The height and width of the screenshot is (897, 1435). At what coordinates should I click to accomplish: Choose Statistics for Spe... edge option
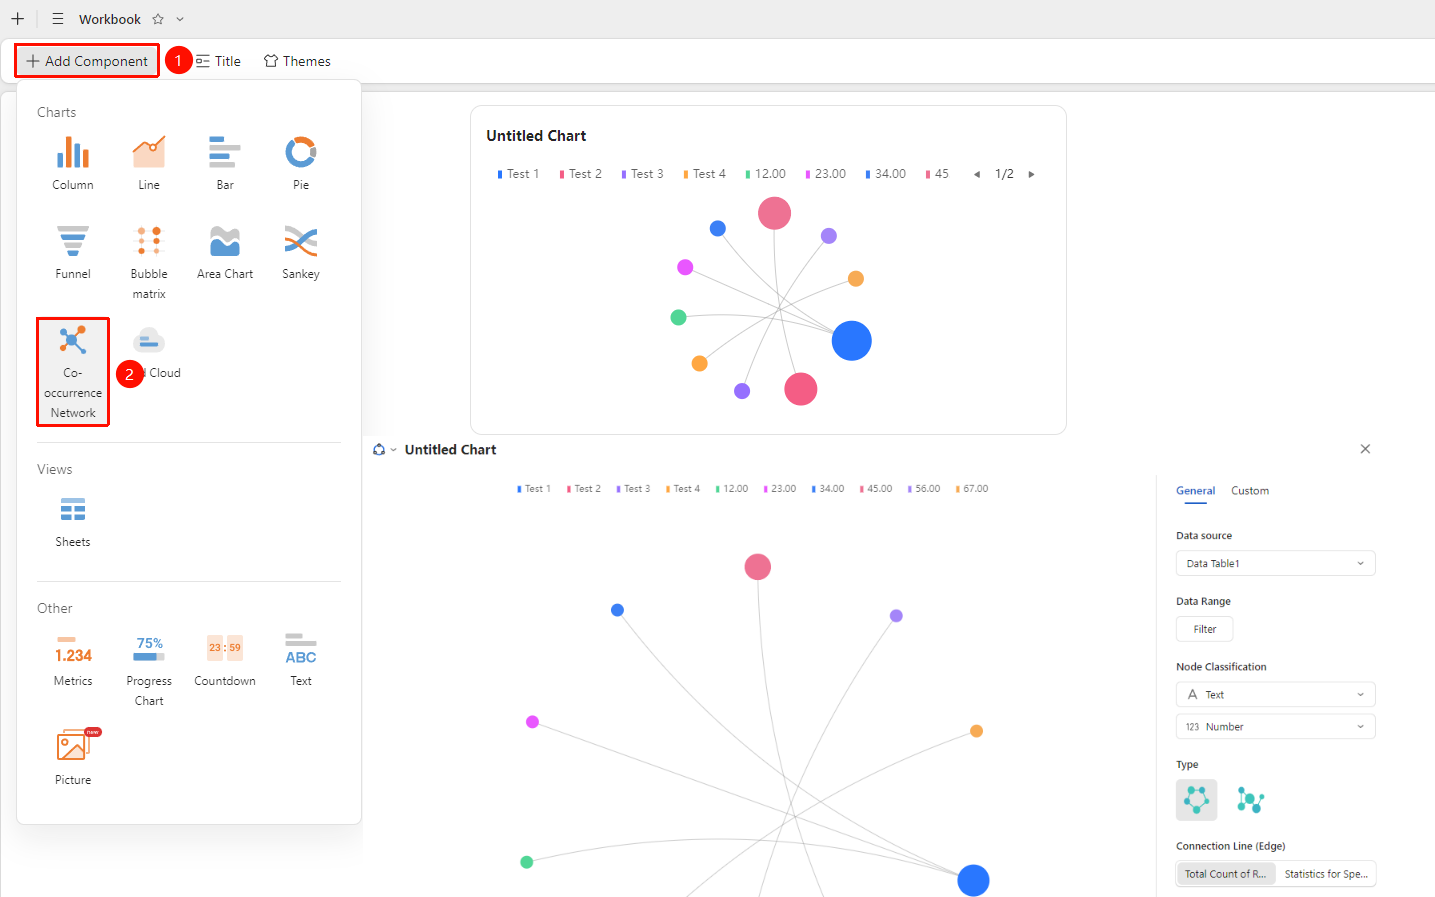[1326, 874]
